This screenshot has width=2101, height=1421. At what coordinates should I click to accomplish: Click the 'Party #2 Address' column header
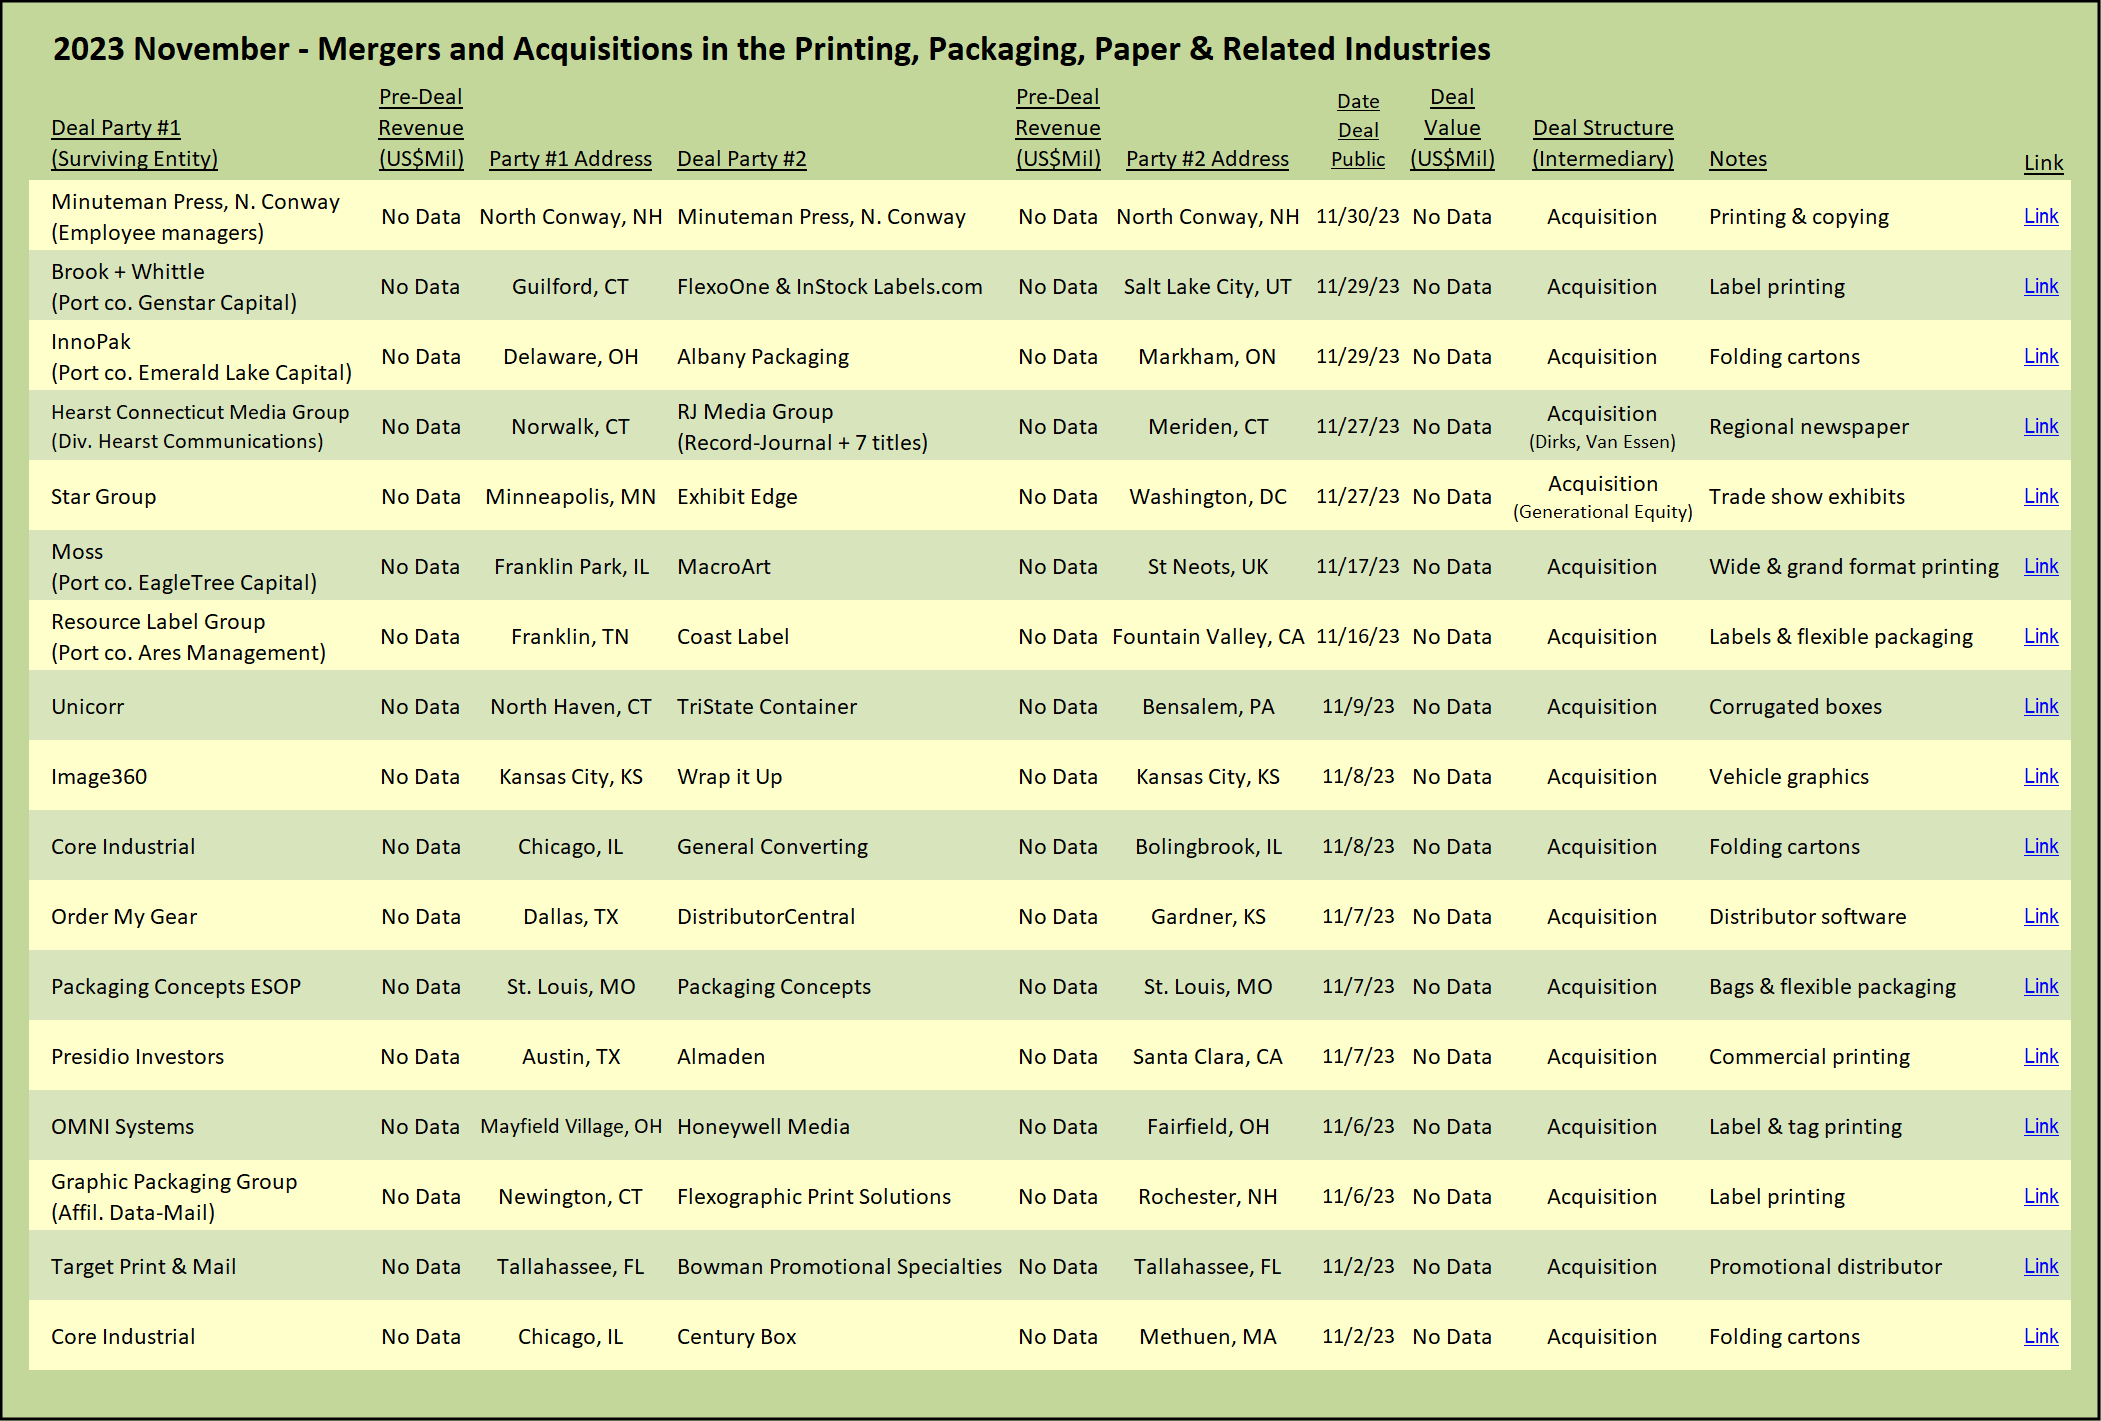[1207, 159]
